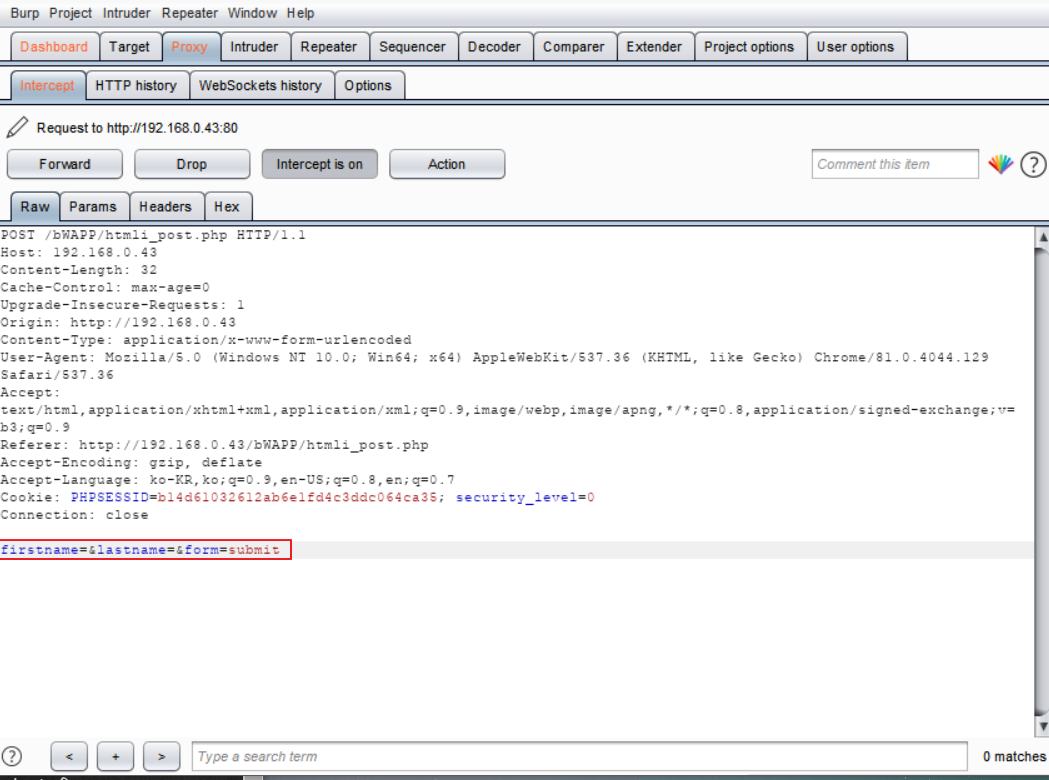Select the Intercept sub-tab

click(x=47, y=86)
